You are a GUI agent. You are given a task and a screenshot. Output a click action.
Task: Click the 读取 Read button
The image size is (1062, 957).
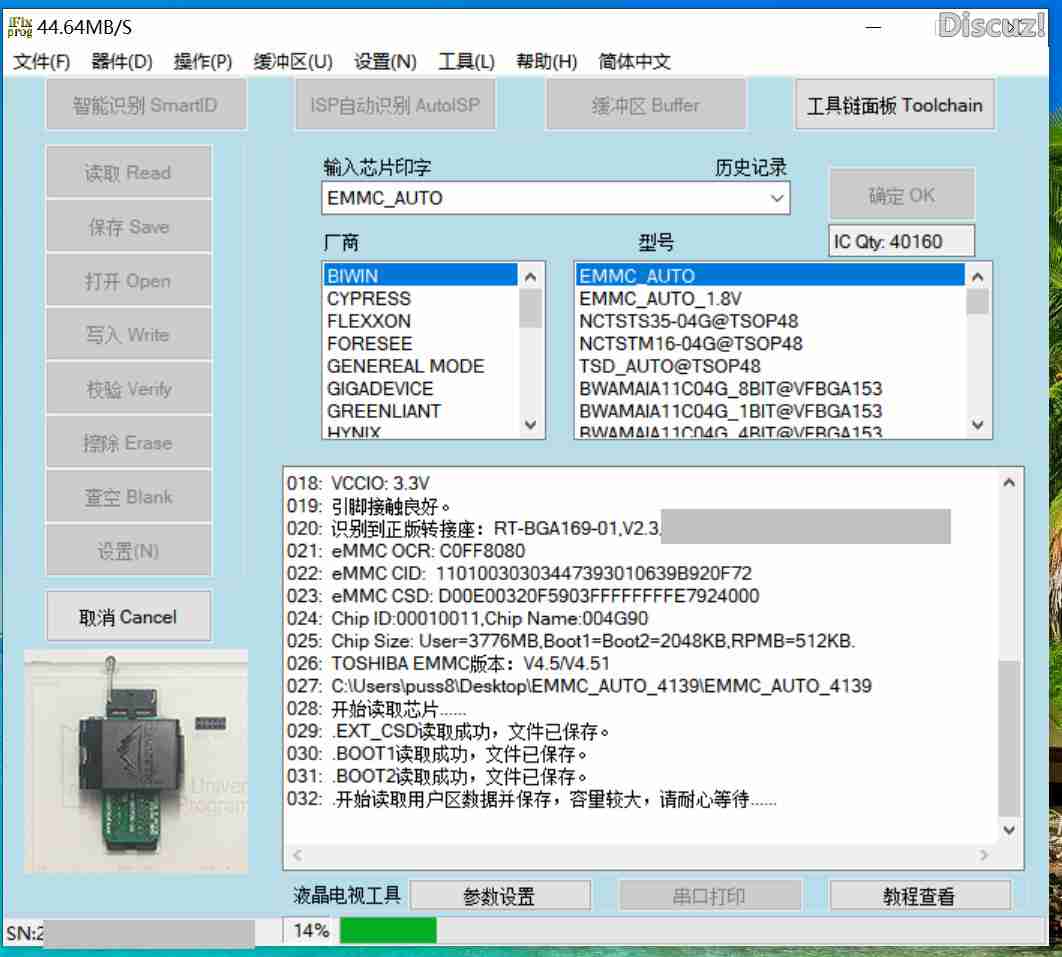click(x=128, y=172)
